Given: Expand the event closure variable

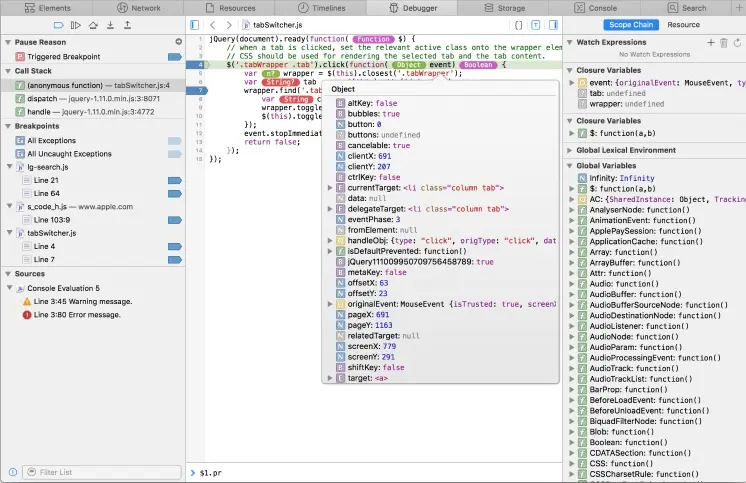Looking at the screenshot, I should click(x=572, y=83).
